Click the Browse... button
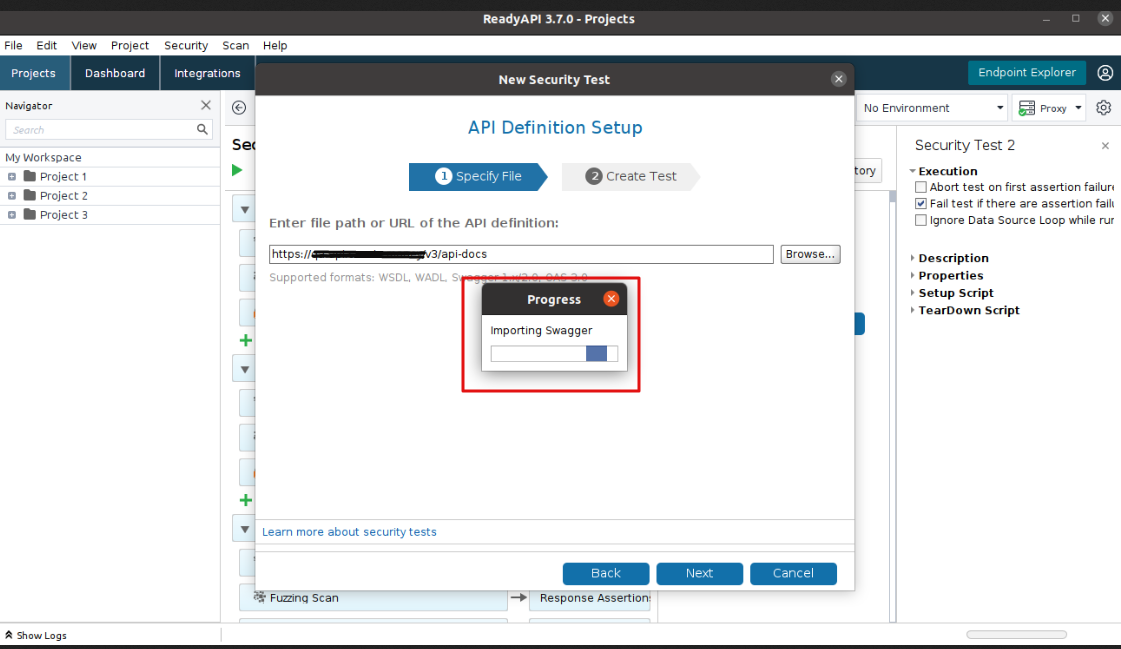Viewport: 1121px width, 649px height. [810, 254]
